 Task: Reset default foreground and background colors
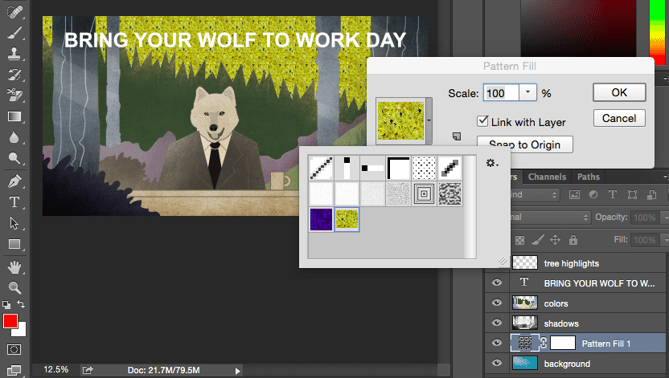tap(6, 305)
